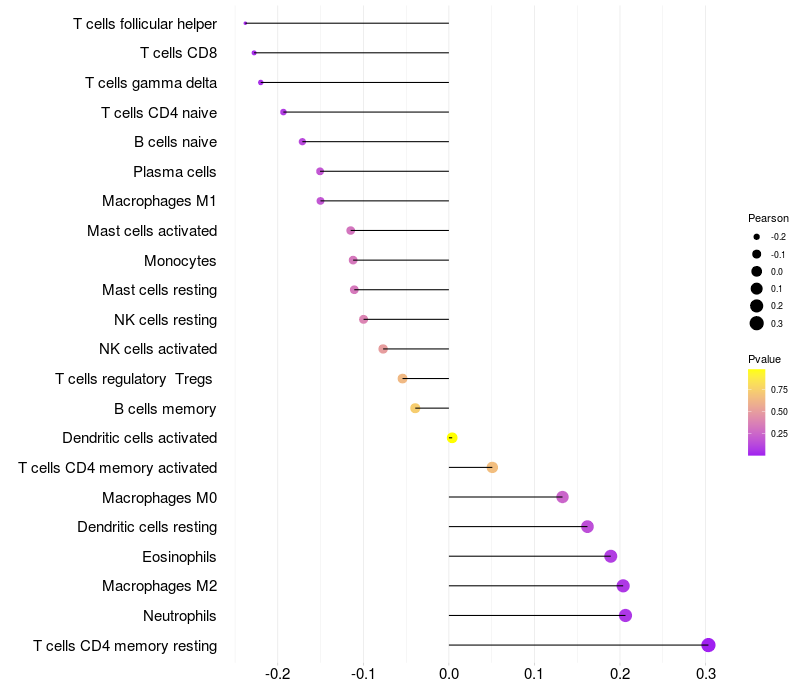800x700 pixels.
Task: Click the 0.0 x-axis tick label
Action: point(449,674)
